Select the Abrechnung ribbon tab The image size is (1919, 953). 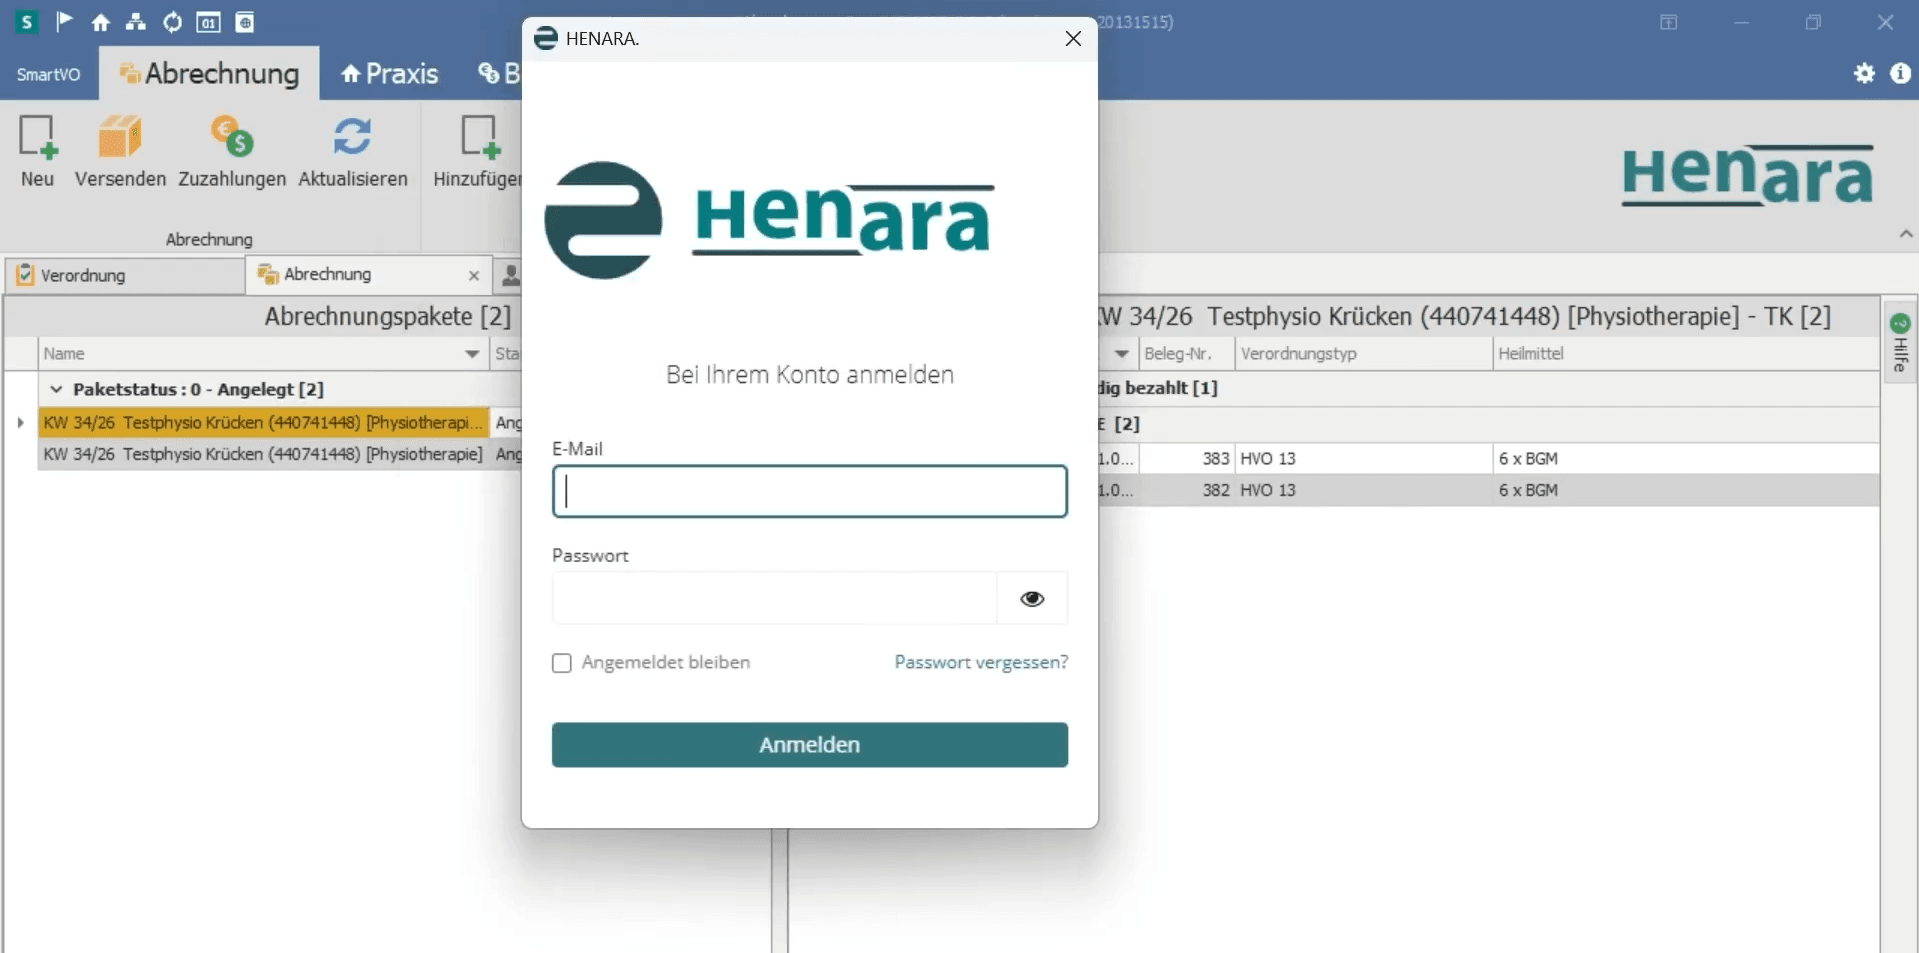210,74
